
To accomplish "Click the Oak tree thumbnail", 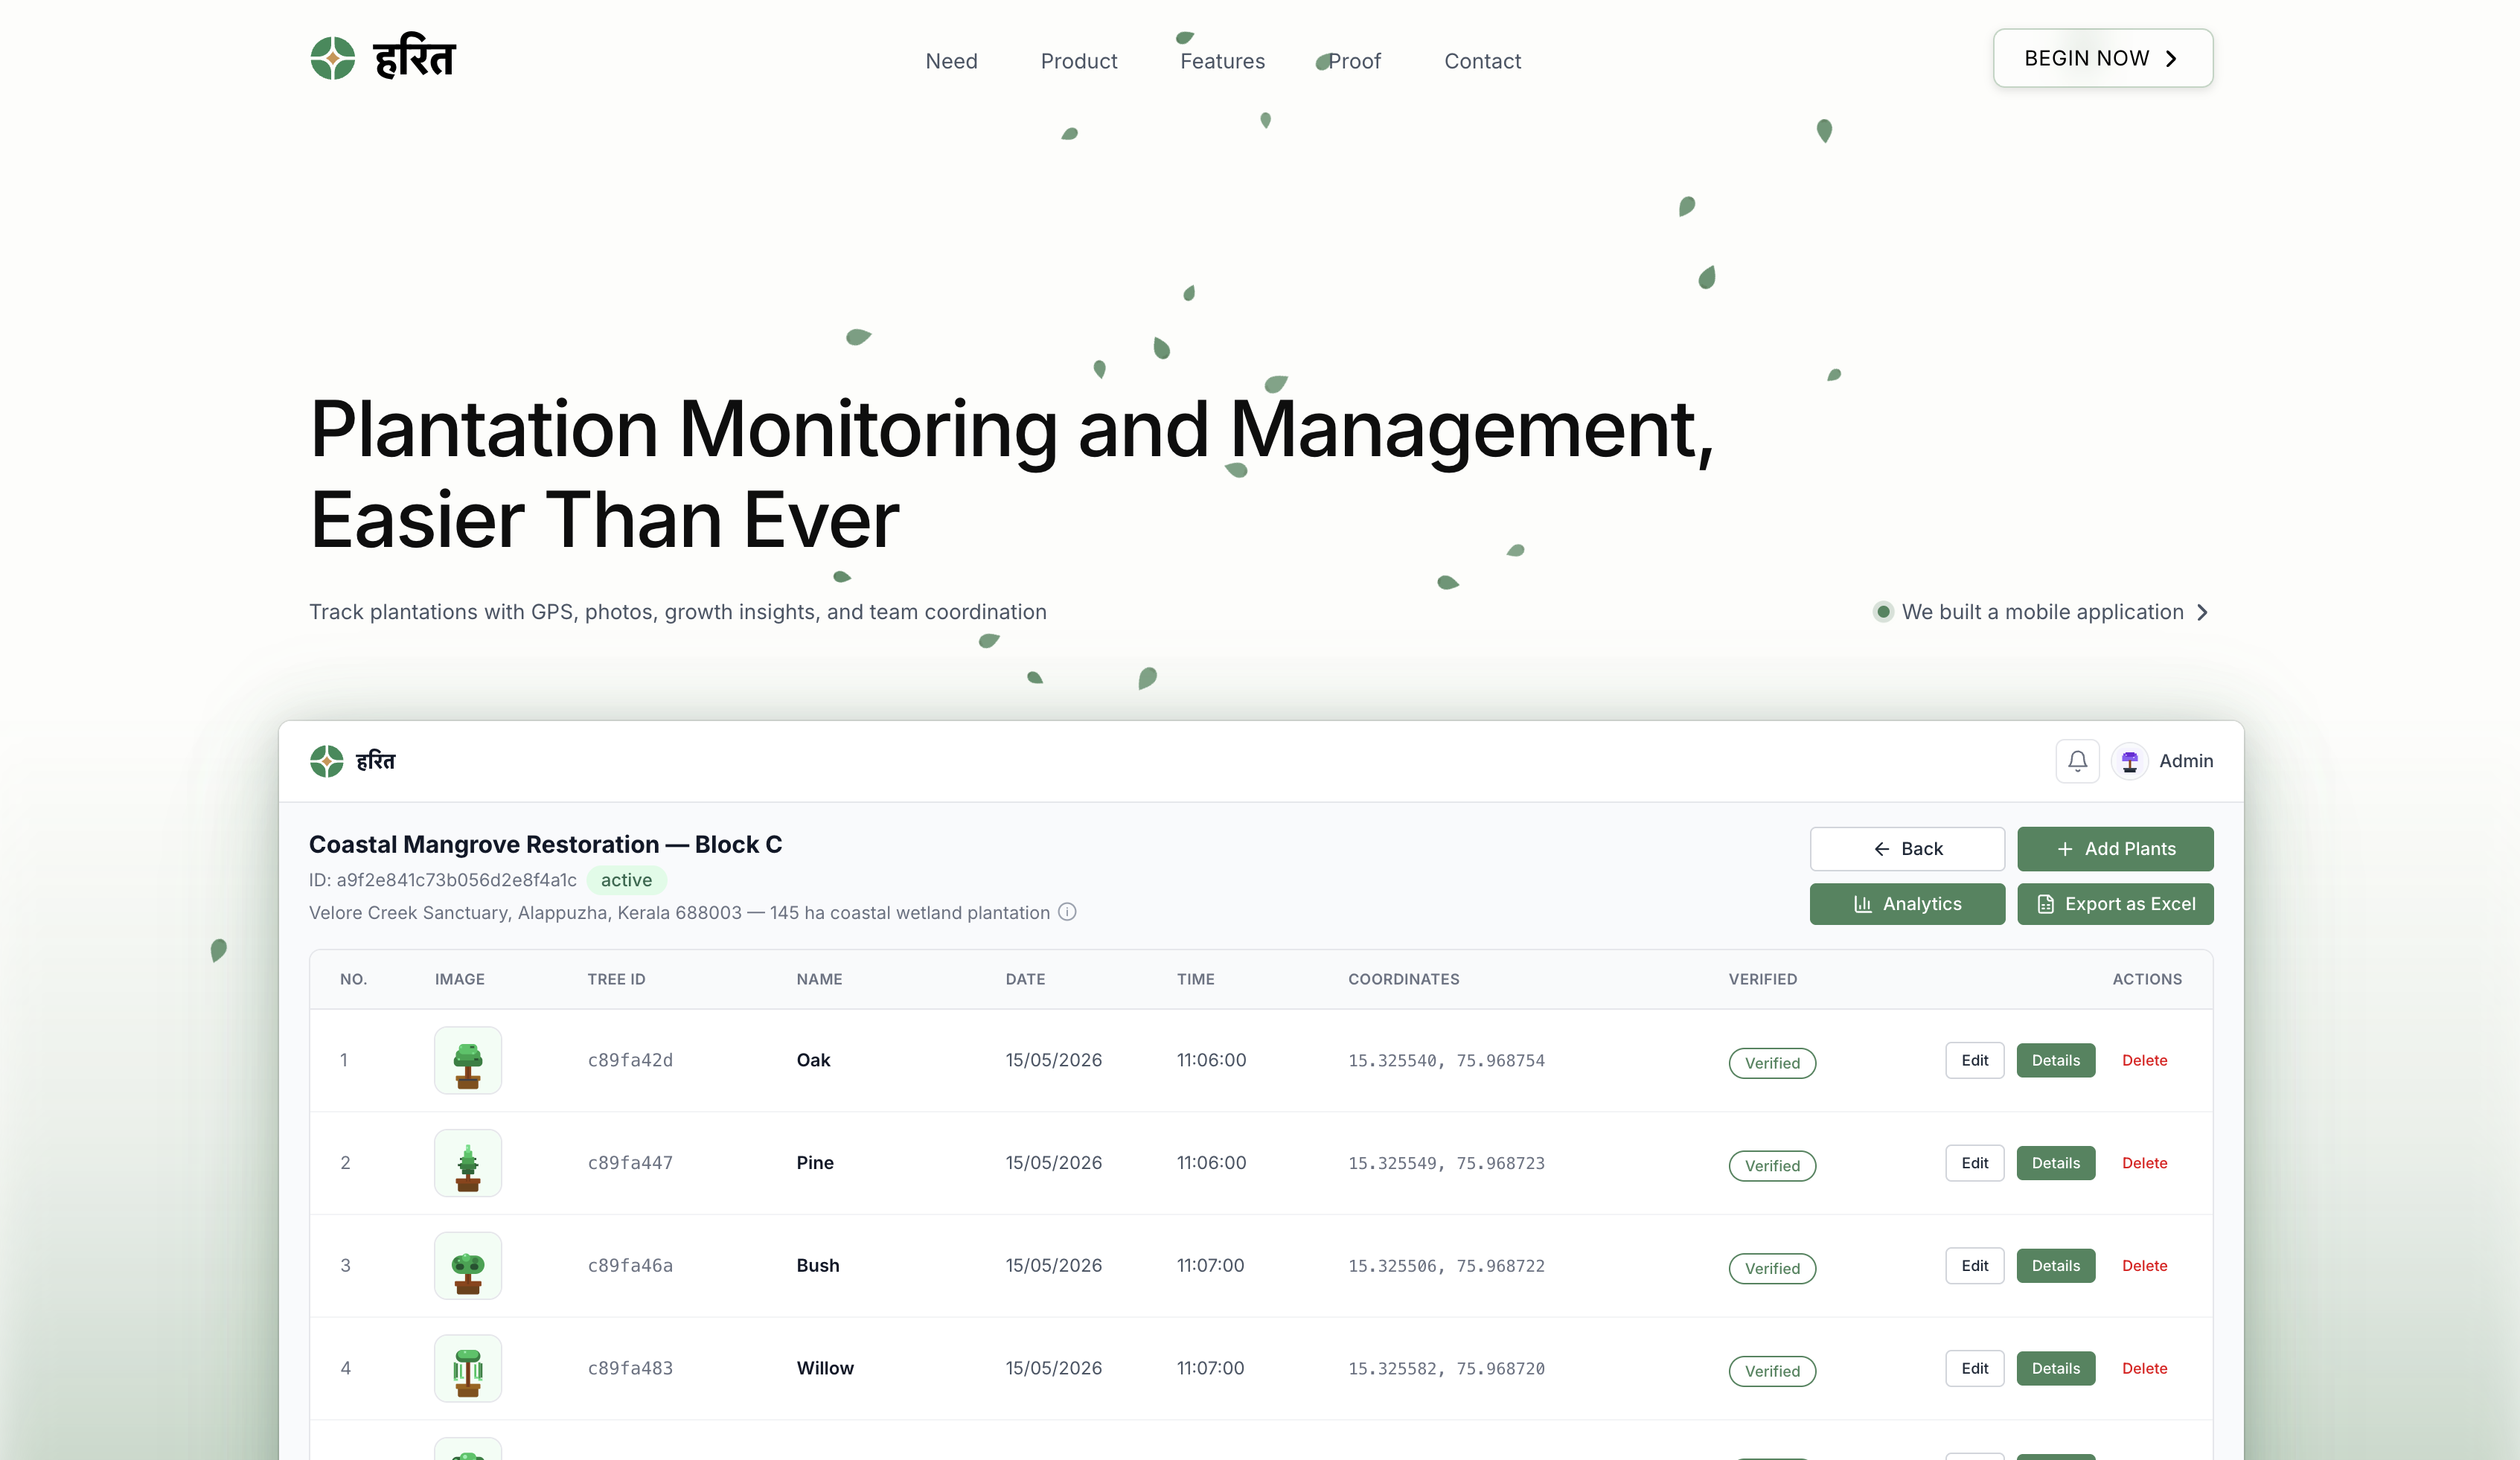I will click(x=468, y=1060).
